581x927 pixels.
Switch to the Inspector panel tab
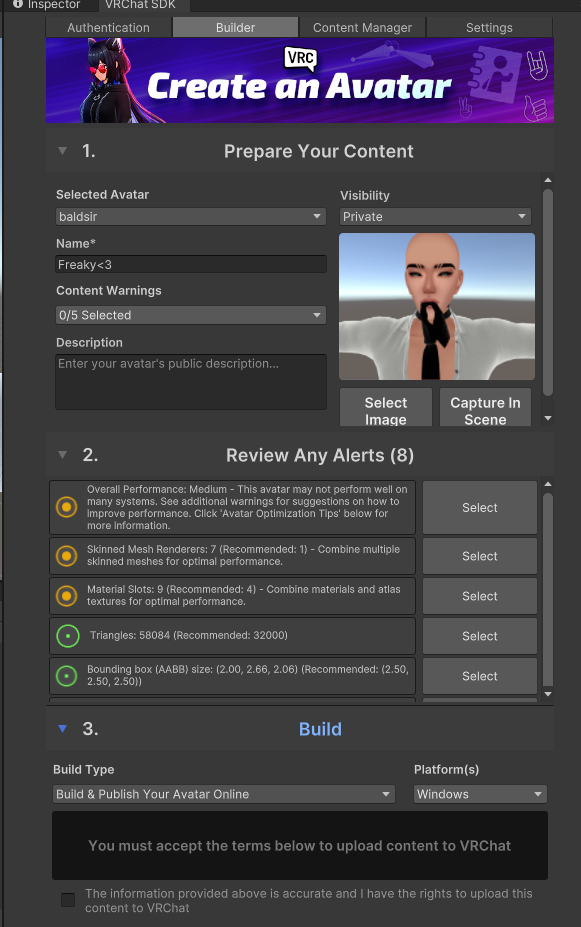pyautogui.click(x=47, y=5)
